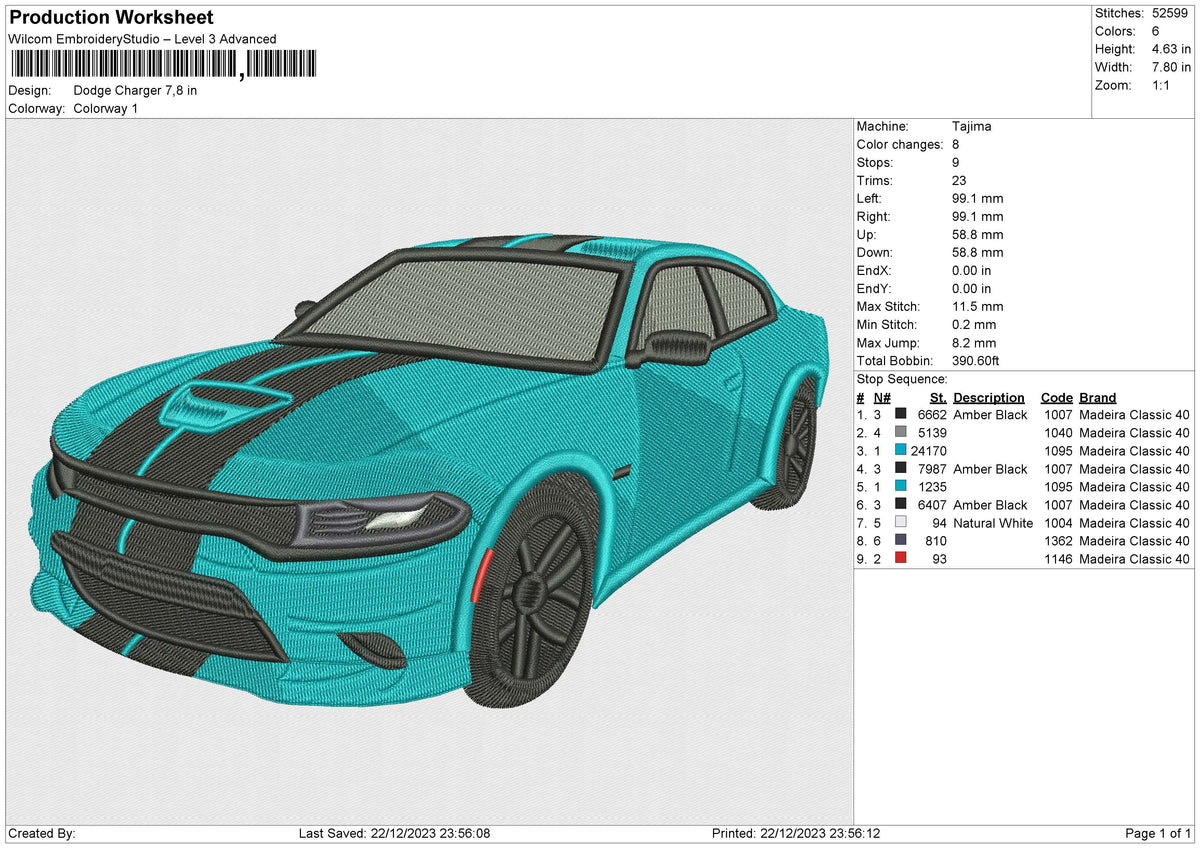Click the black swatch beside 7987 stitches
1200x848 pixels.
coord(901,469)
